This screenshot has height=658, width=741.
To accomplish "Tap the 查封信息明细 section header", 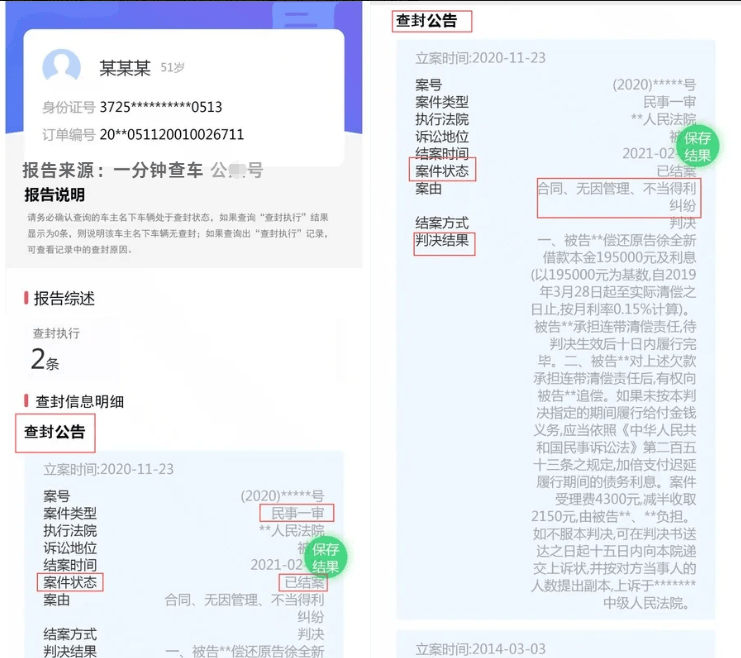I will pos(79,401).
